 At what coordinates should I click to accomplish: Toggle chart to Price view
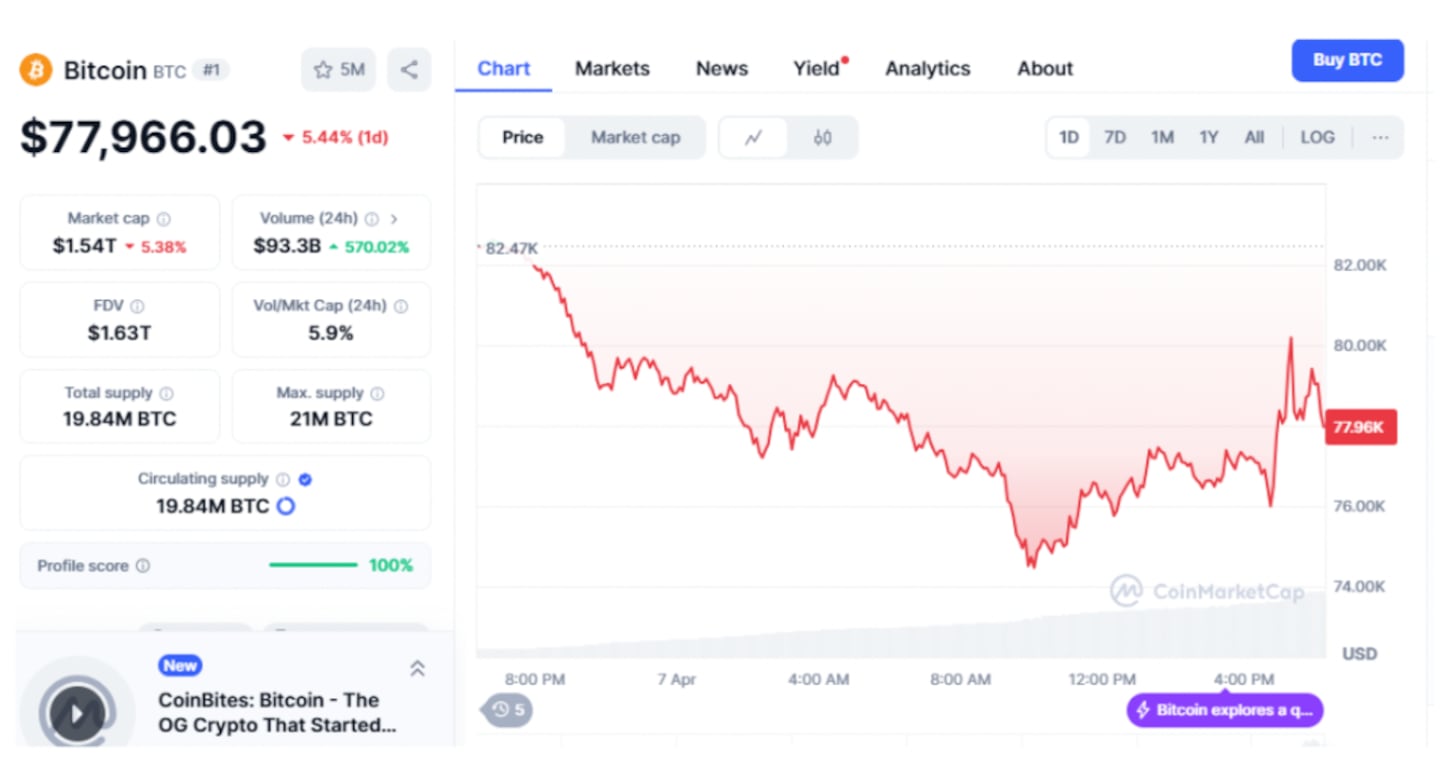click(x=522, y=138)
